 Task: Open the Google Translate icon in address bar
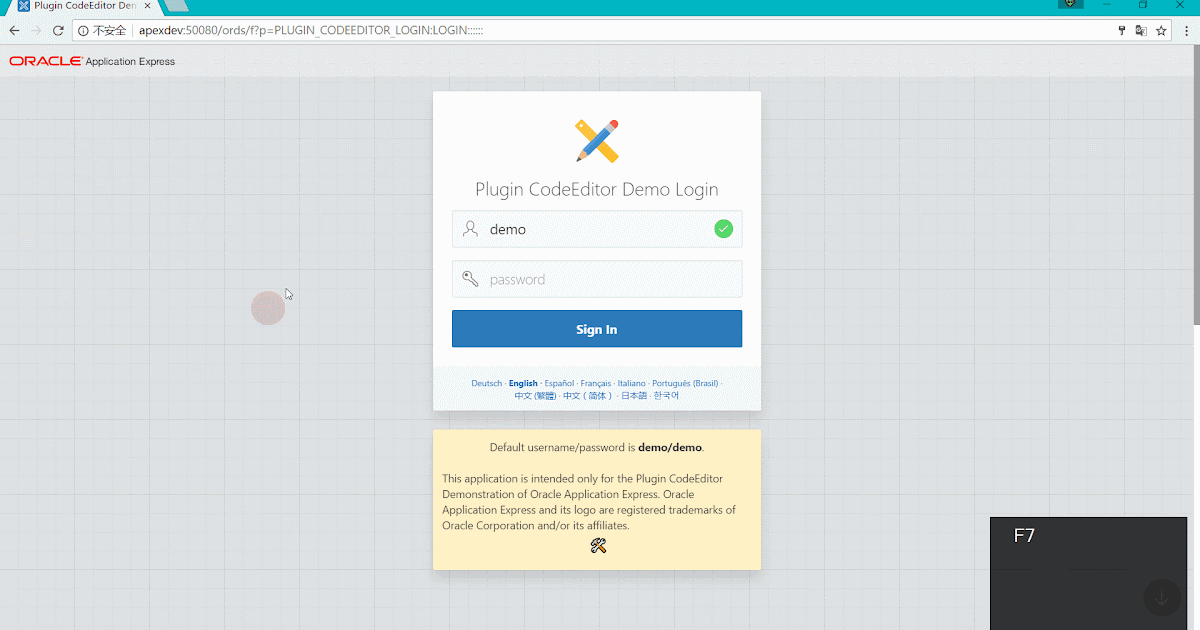1141,30
